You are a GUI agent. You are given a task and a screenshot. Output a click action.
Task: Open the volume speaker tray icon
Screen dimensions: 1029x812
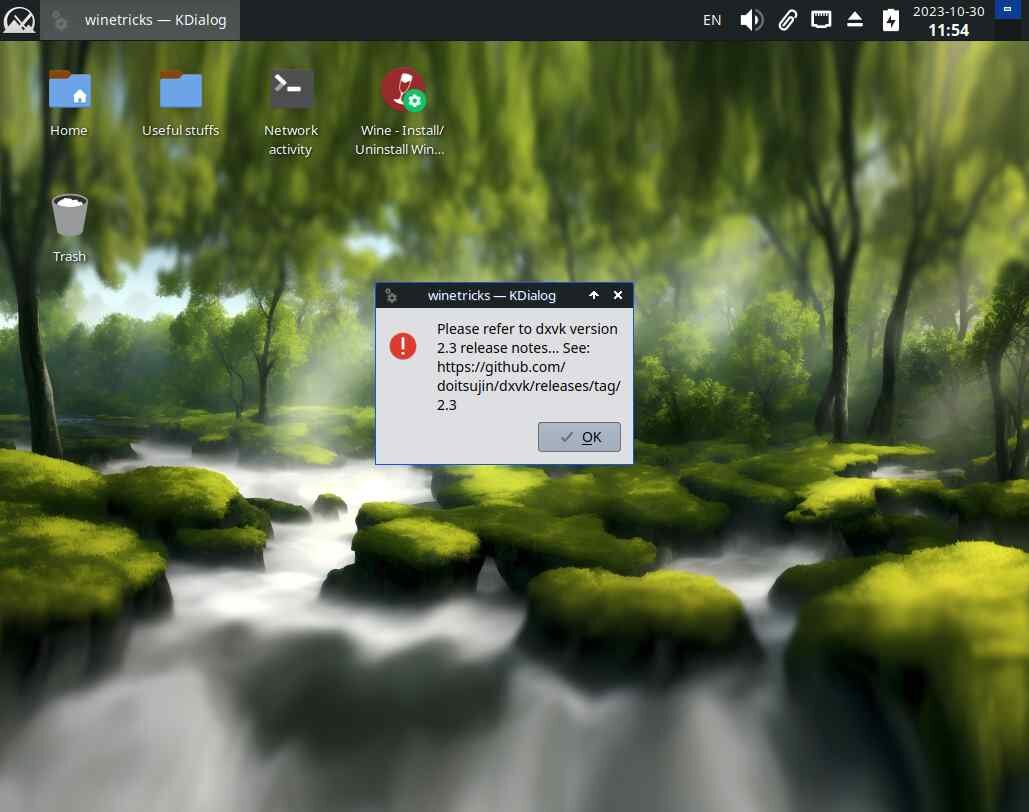751,20
